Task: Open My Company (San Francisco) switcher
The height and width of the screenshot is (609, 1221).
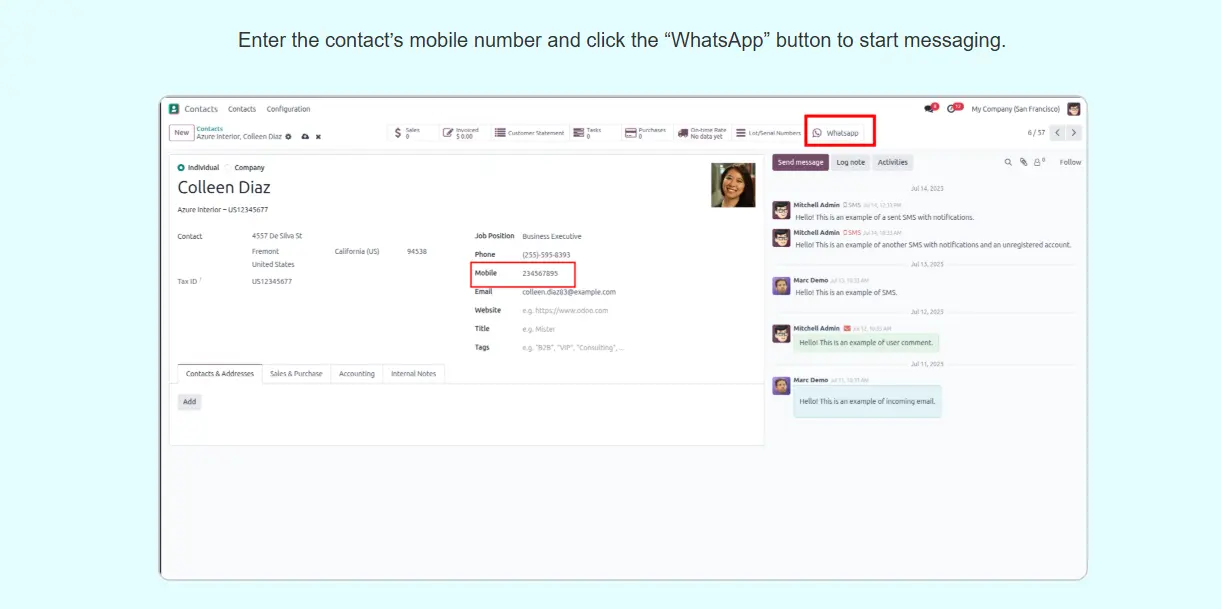Action: (1015, 109)
